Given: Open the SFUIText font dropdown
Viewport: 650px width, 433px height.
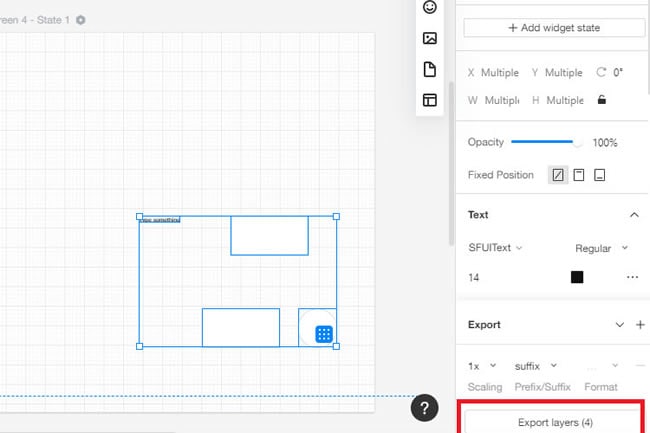Looking at the screenshot, I should pyautogui.click(x=495, y=248).
